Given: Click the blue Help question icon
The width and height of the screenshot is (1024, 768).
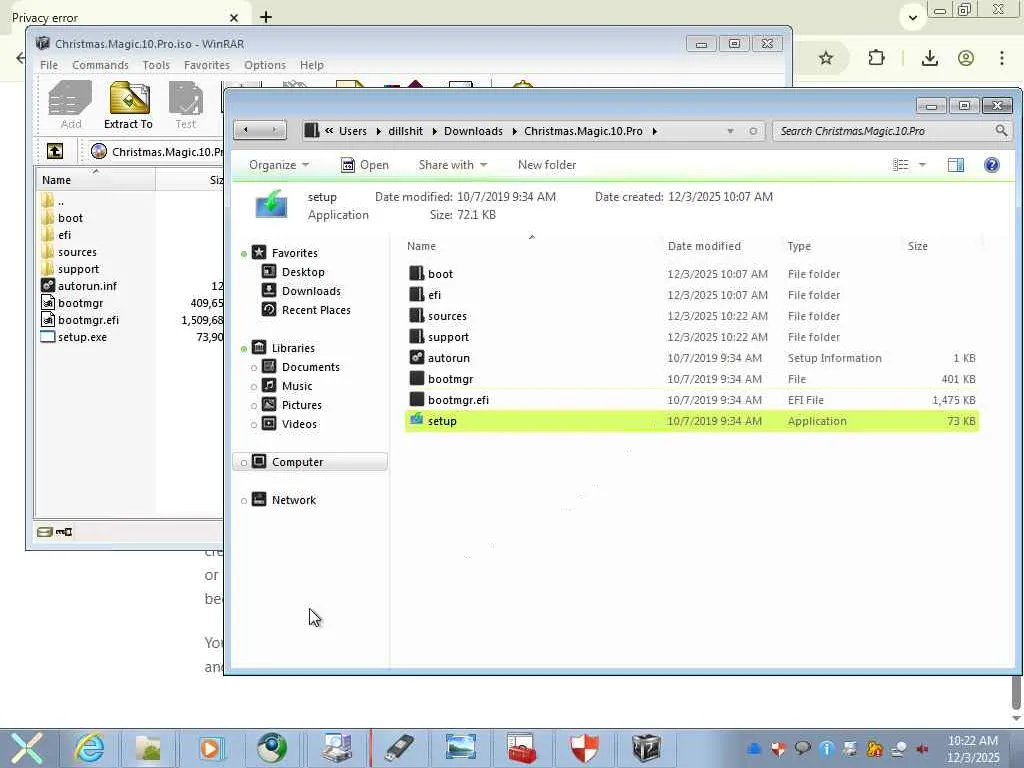Looking at the screenshot, I should 991,165.
